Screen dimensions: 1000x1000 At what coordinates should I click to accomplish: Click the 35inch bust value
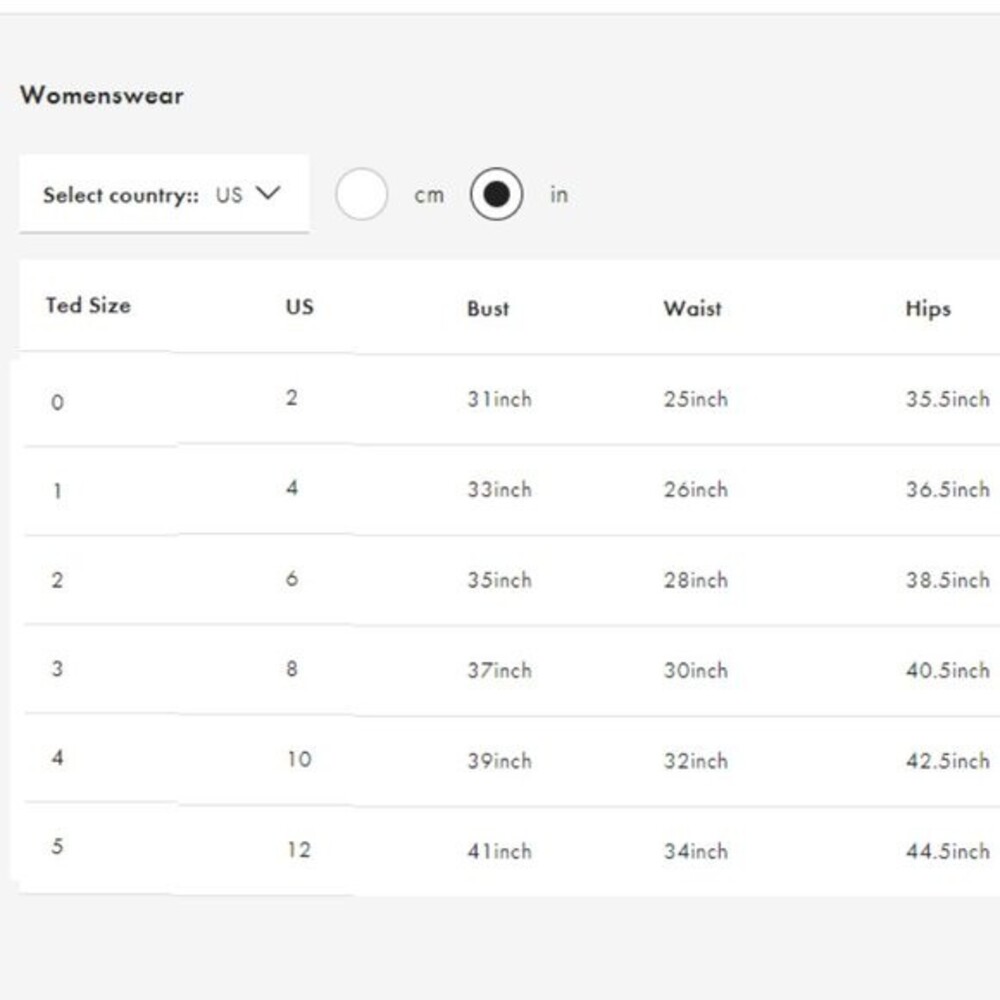coord(499,580)
